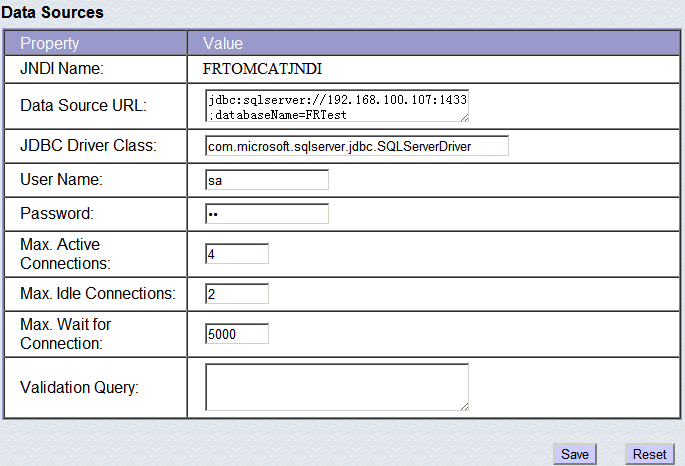Click the Data Source URL resize handle
Viewport: 685px width, 466px height.
464,117
